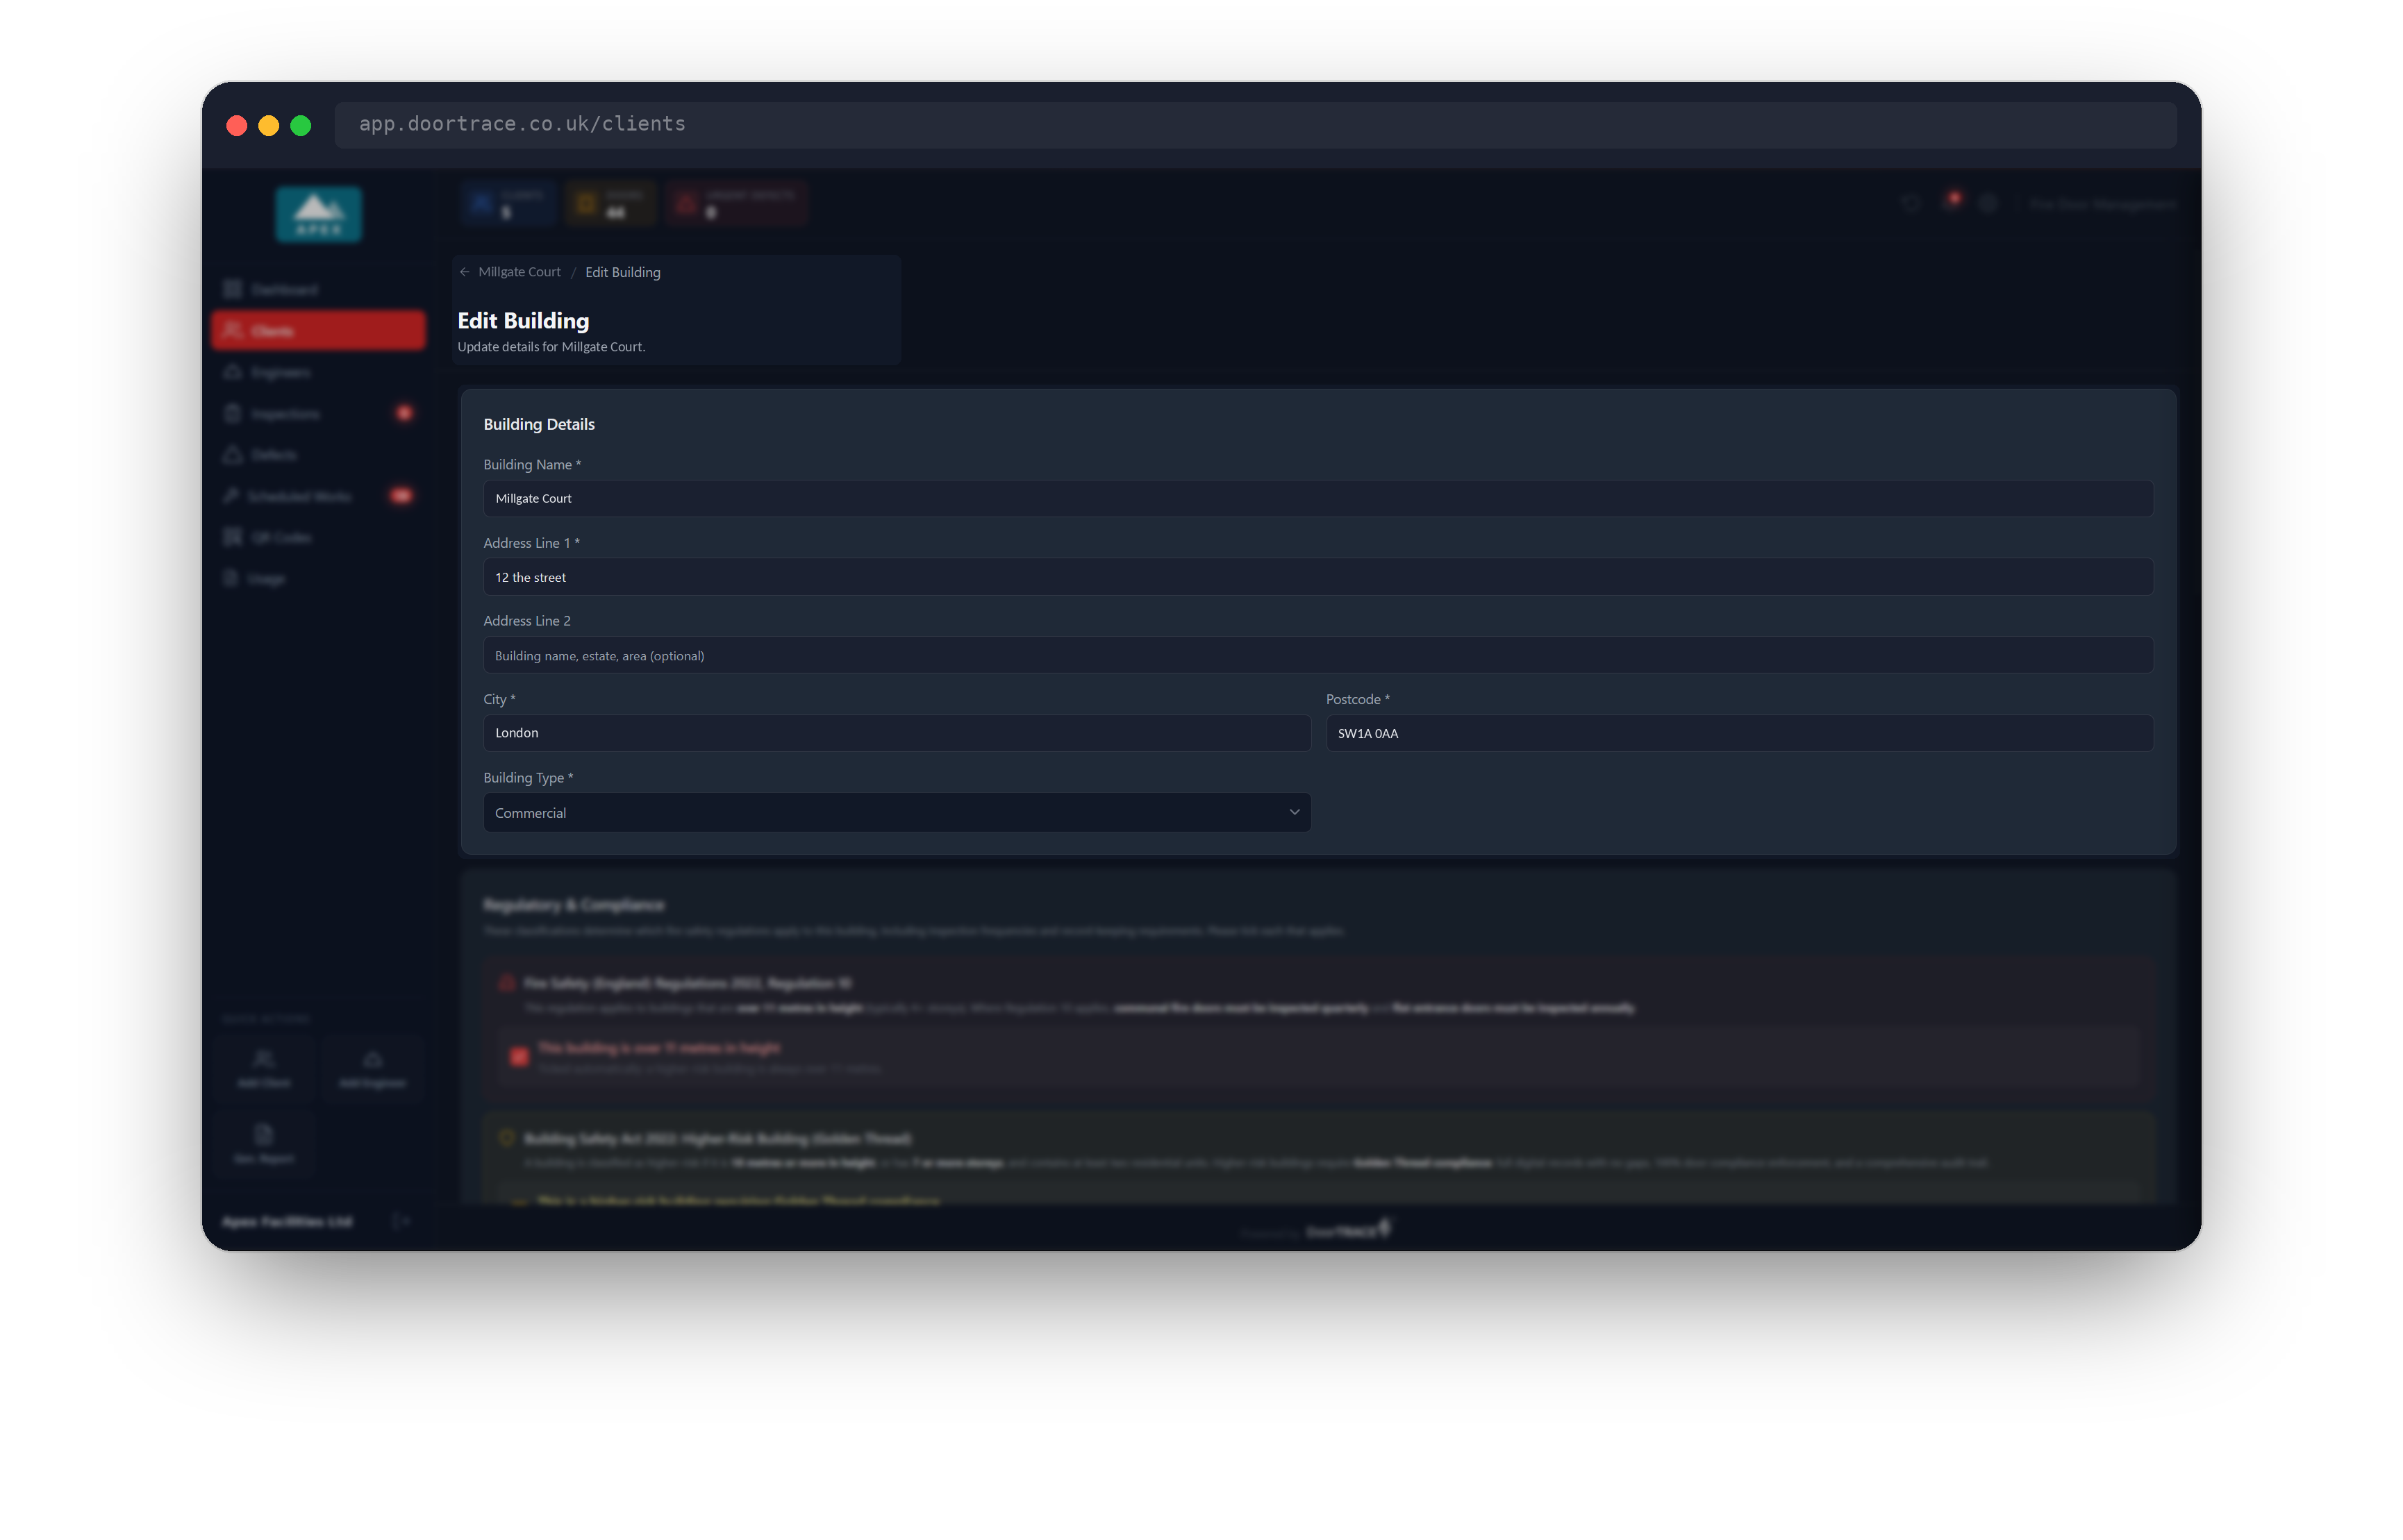Toggle the over 11 metres height checkbox
Screen dimensions: 2403x1540
(x=518, y=1056)
